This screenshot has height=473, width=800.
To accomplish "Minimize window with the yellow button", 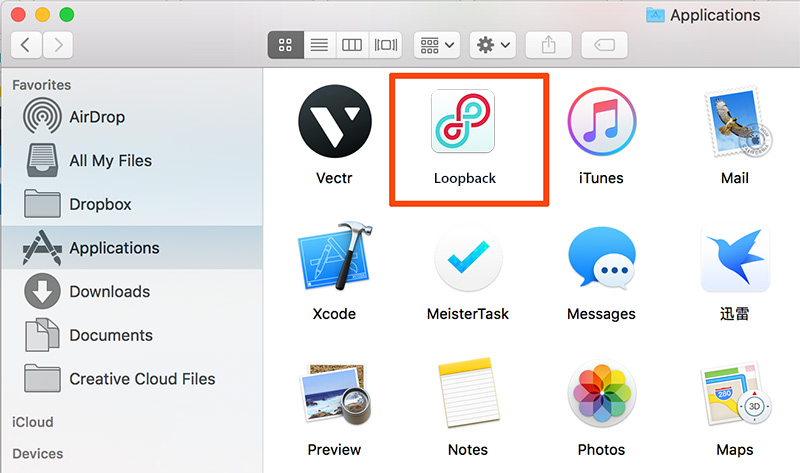I will point(42,14).
